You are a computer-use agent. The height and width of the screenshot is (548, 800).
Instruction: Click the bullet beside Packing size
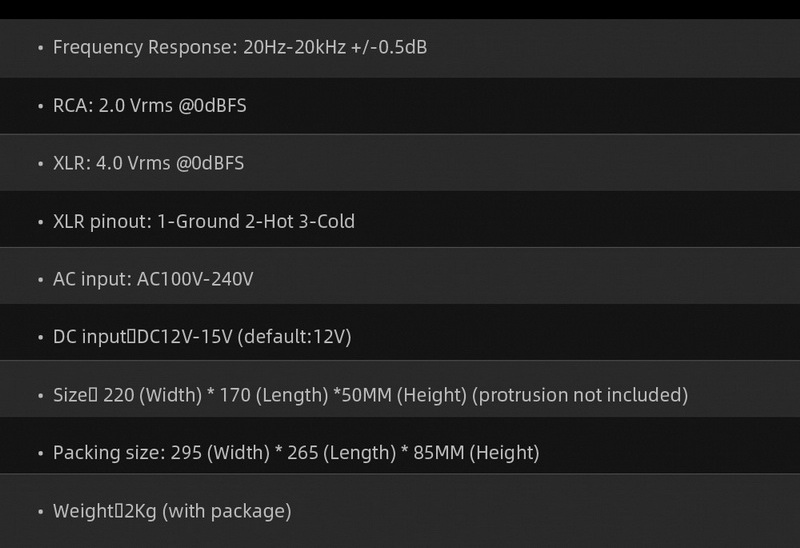click(x=40, y=454)
